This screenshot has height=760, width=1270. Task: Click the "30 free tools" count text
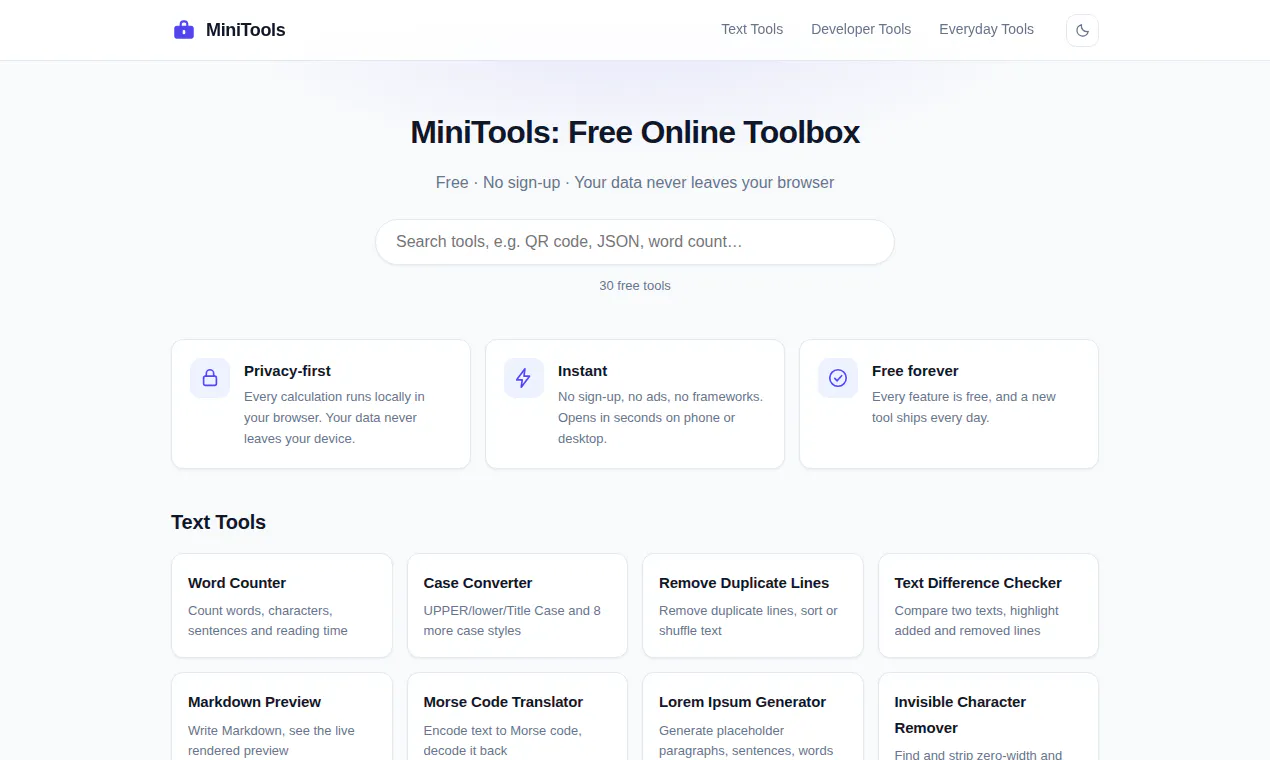[x=635, y=286]
